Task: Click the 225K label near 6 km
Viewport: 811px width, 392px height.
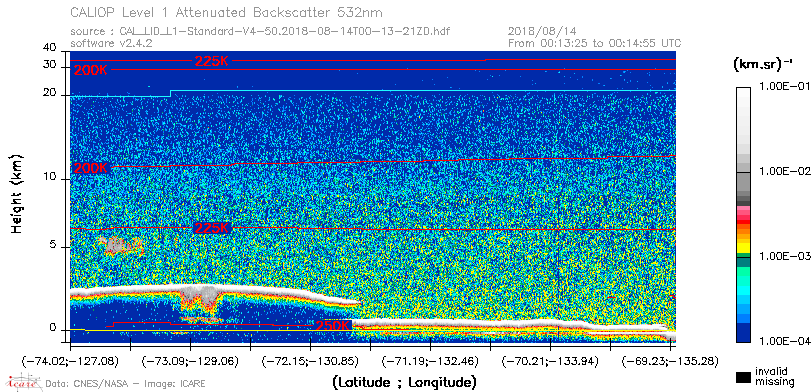Action: pyautogui.click(x=212, y=228)
